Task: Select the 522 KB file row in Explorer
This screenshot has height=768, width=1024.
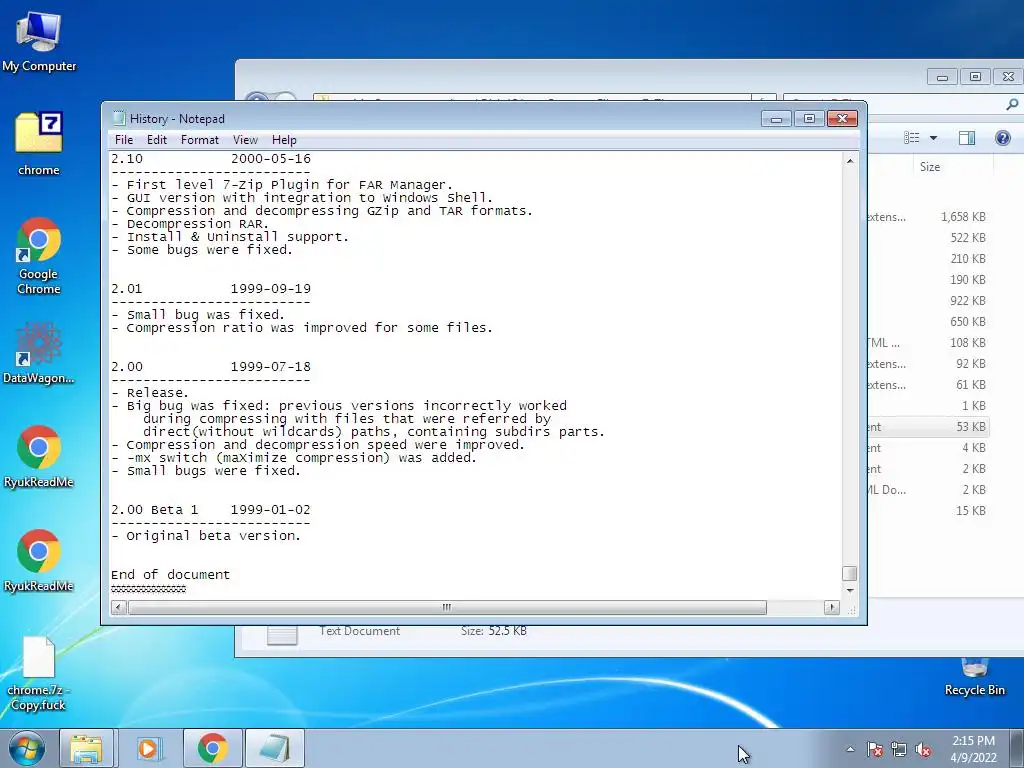Action: coord(929,238)
